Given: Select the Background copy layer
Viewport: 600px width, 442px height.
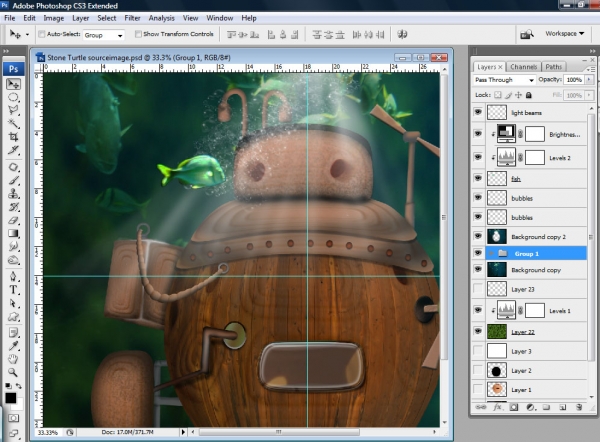Looking at the screenshot, I should (x=536, y=270).
